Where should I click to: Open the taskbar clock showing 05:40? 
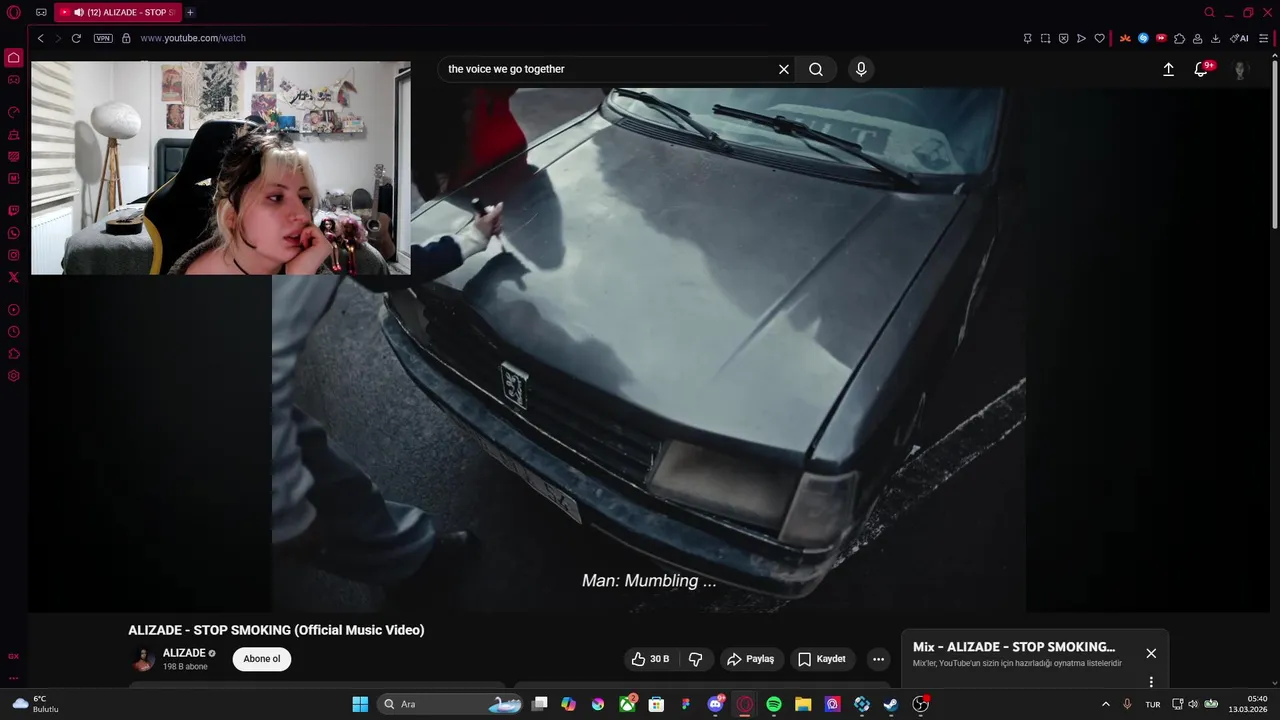pyautogui.click(x=1248, y=704)
